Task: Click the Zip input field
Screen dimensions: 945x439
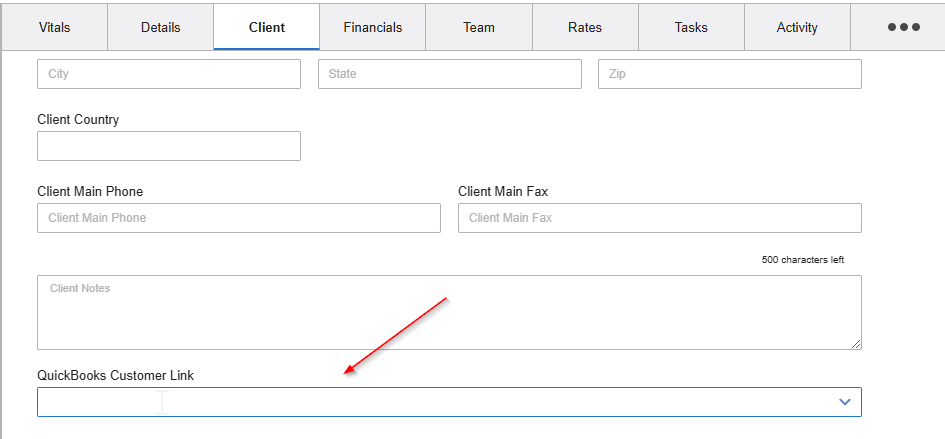Action: (730, 74)
